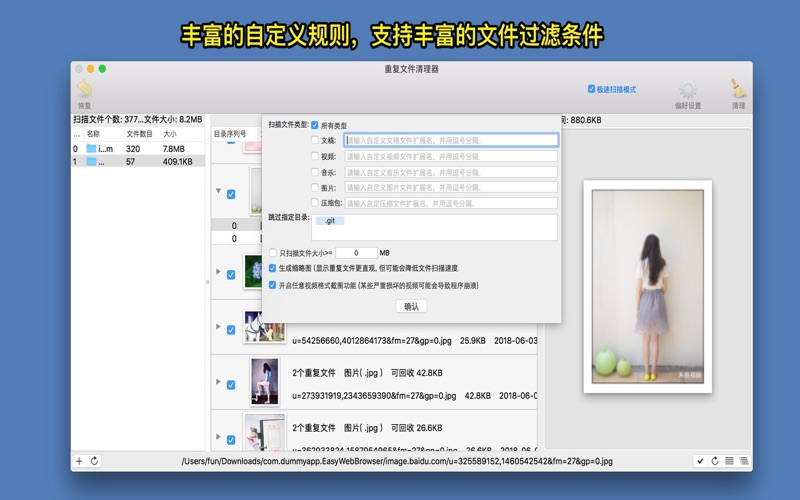The width and height of the screenshot is (800, 500).
Task: Click the 恢复 restore arrow icon
Action: 85,89
